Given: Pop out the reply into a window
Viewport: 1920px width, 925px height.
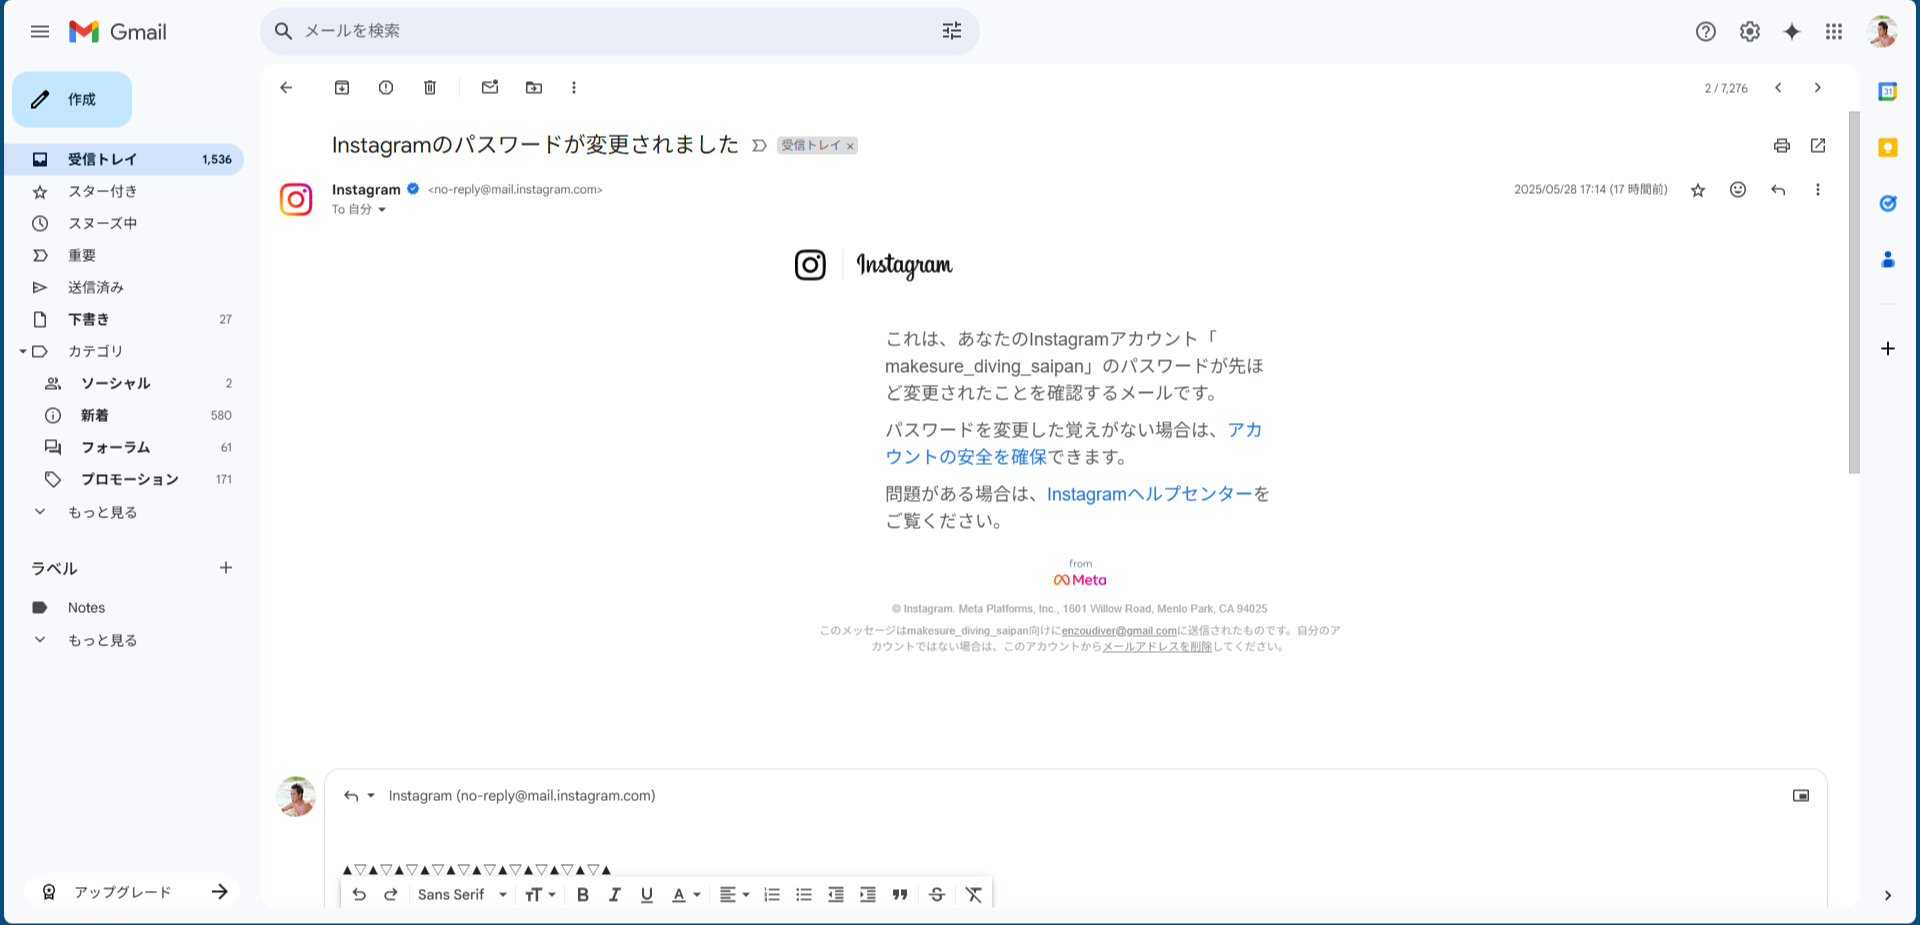Looking at the screenshot, I should pos(1801,796).
